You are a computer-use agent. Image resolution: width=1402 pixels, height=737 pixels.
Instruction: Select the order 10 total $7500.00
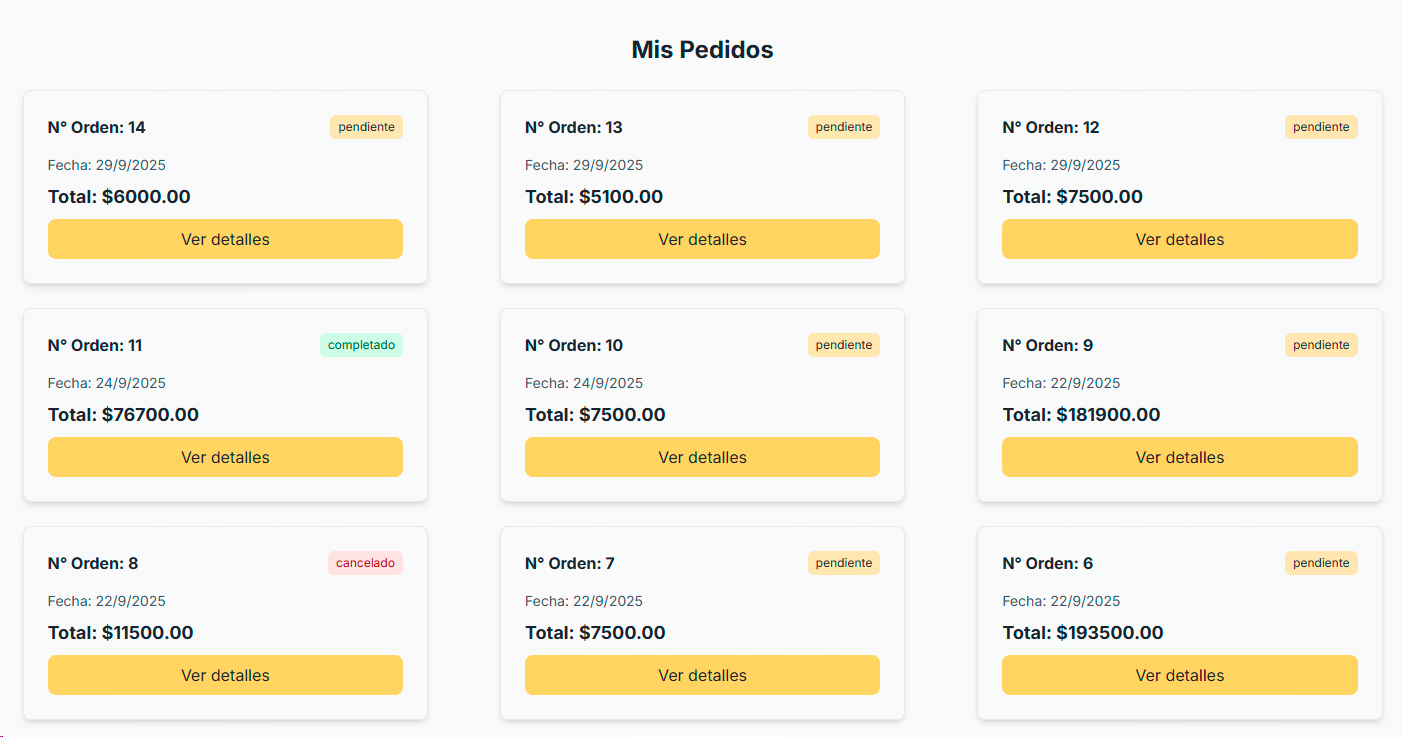pyautogui.click(x=595, y=415)
